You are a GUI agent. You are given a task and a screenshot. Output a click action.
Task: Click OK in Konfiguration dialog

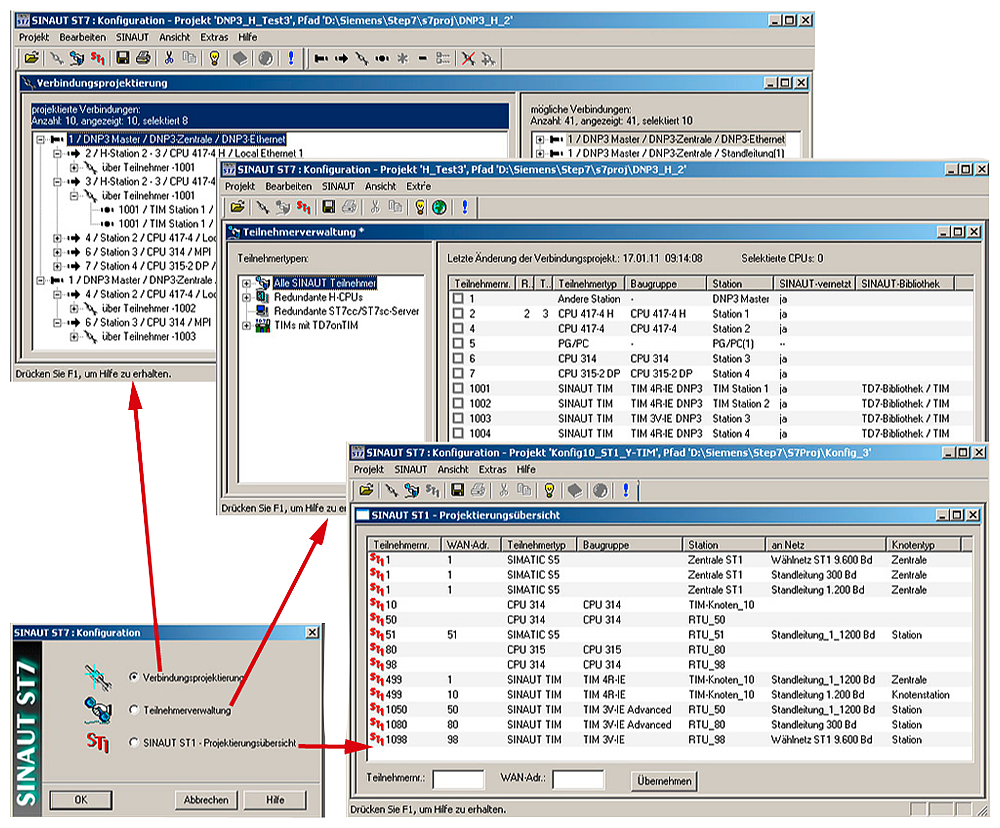(81, 799)
